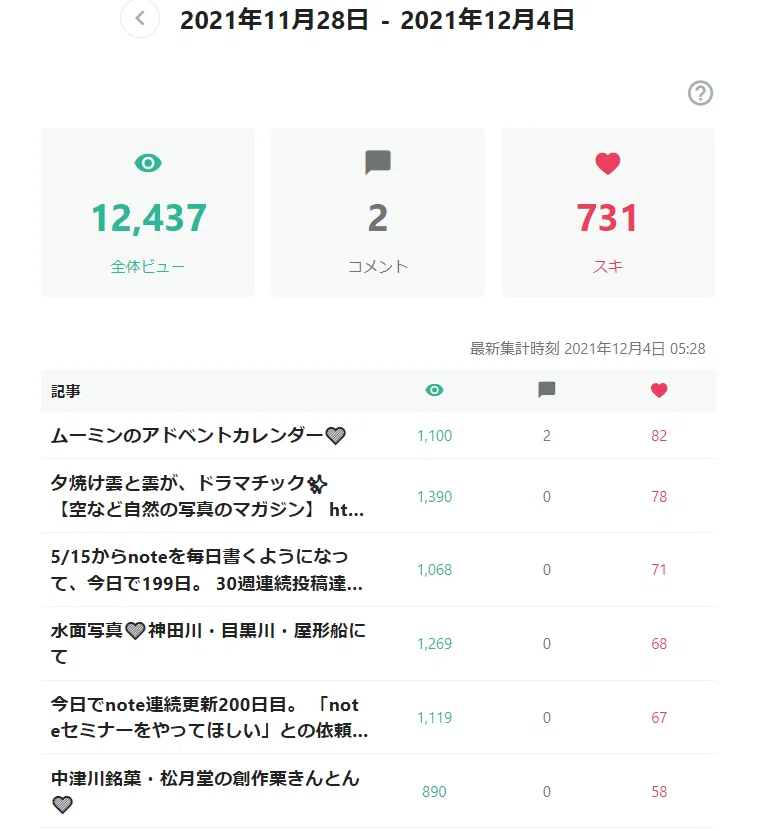Sort table by views eye icon column
Viewport: 757px width, 831px height.
pos(434,390)
